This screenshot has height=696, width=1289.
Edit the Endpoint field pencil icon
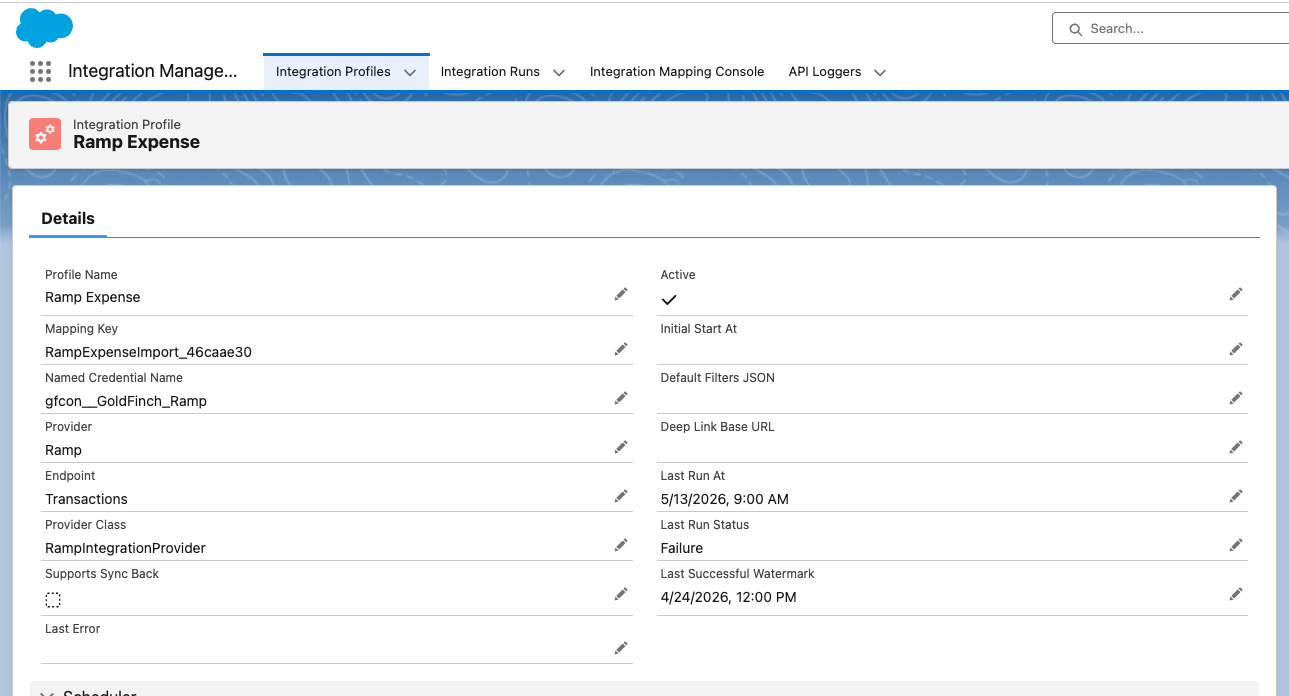click(x=621, y=496)
